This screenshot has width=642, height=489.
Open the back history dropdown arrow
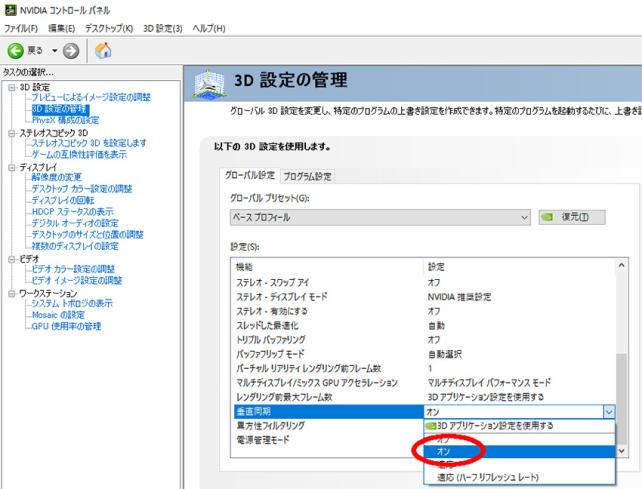point(54,51)
